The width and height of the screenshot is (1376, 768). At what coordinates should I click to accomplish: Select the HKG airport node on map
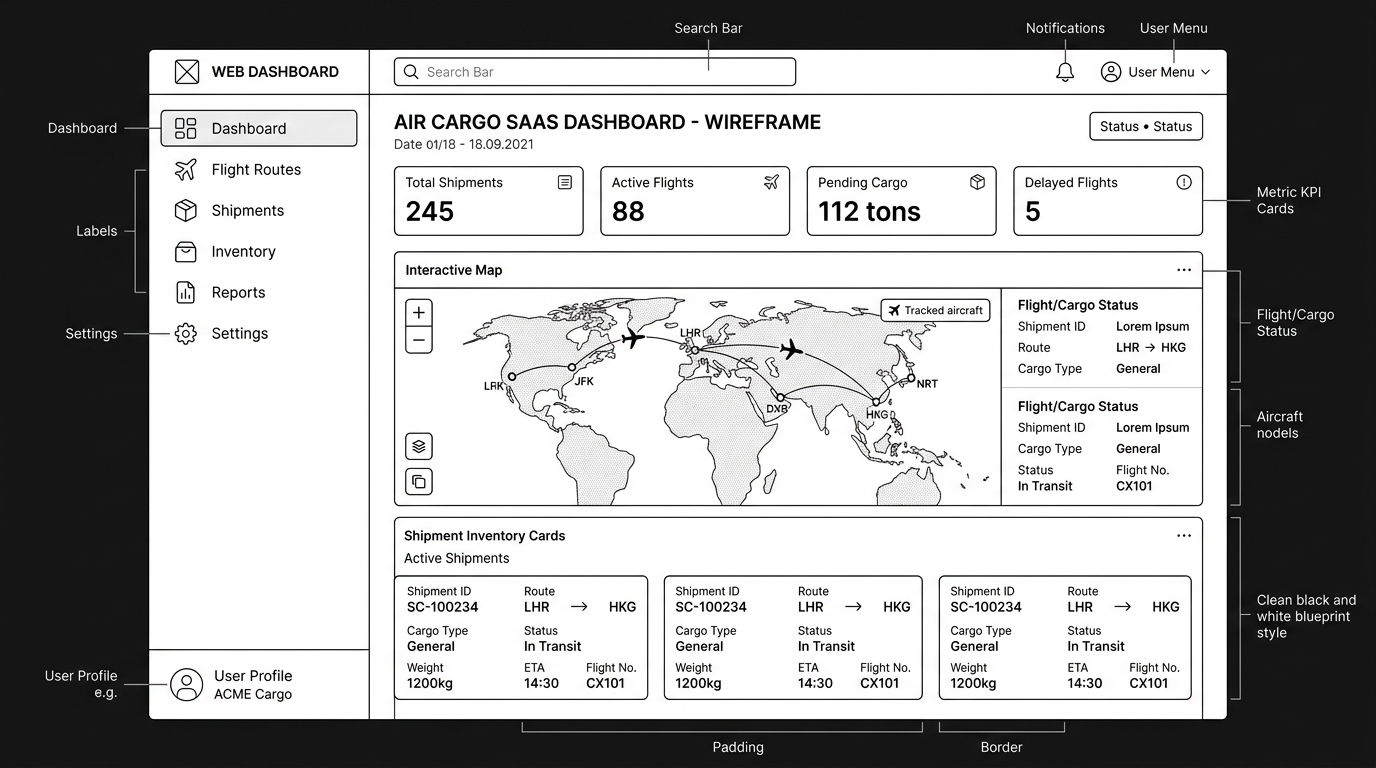[x=876, y=403]
